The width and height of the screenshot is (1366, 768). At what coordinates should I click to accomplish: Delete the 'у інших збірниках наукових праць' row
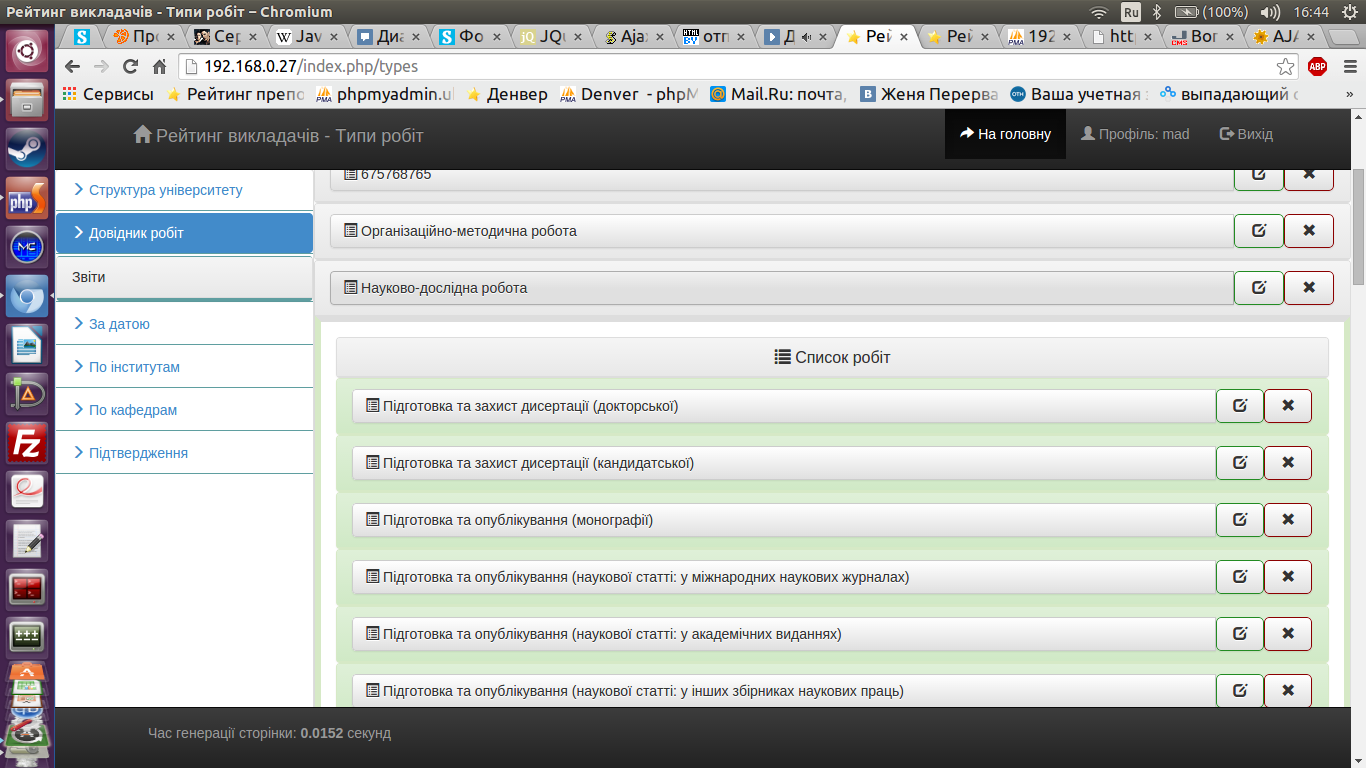(x=1288, y=691)
